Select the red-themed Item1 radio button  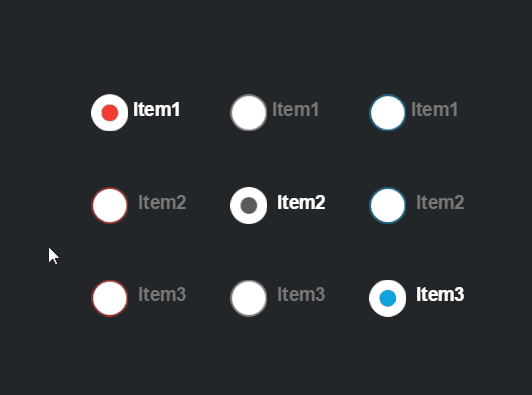pos(109,113)
